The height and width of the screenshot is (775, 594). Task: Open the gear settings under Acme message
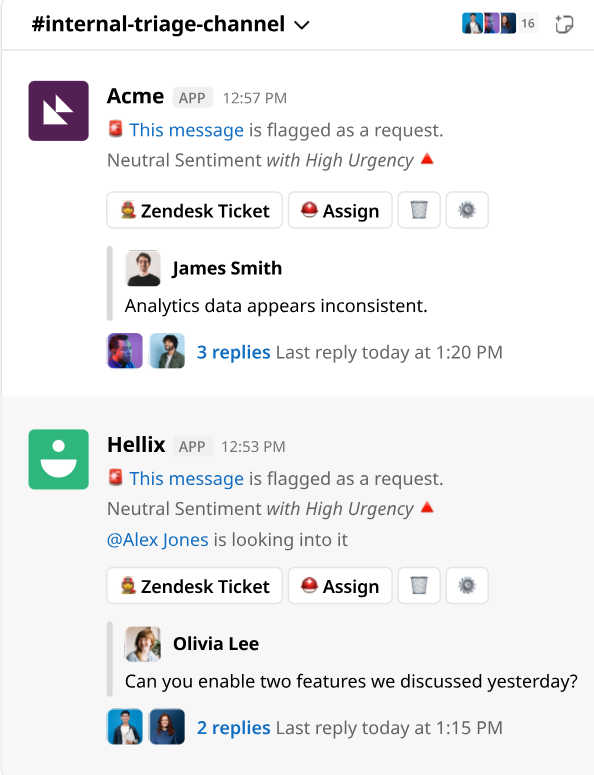point(467,210)
